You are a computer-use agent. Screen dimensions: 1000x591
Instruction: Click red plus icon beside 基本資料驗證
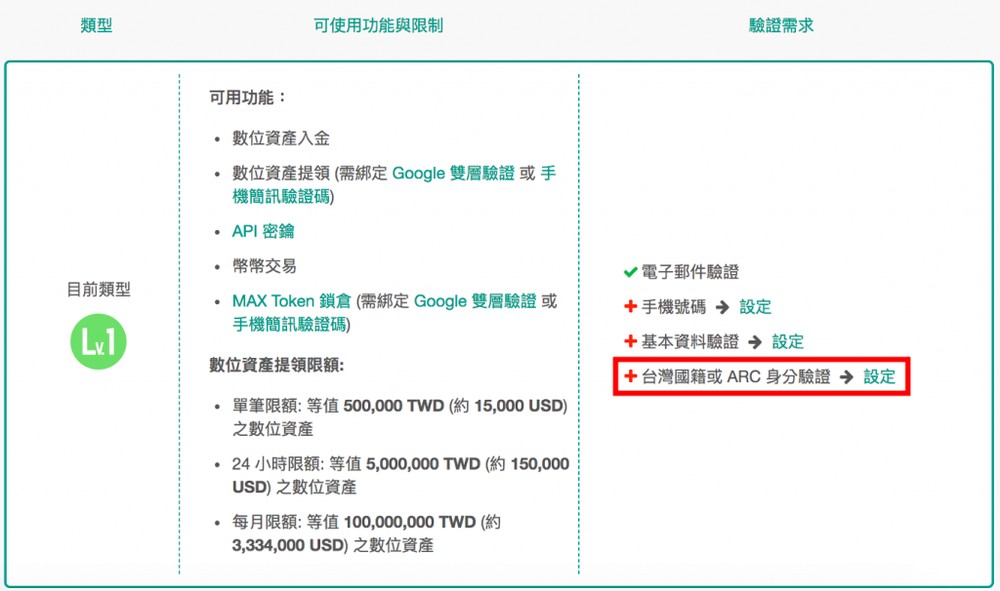coord(630,341)
